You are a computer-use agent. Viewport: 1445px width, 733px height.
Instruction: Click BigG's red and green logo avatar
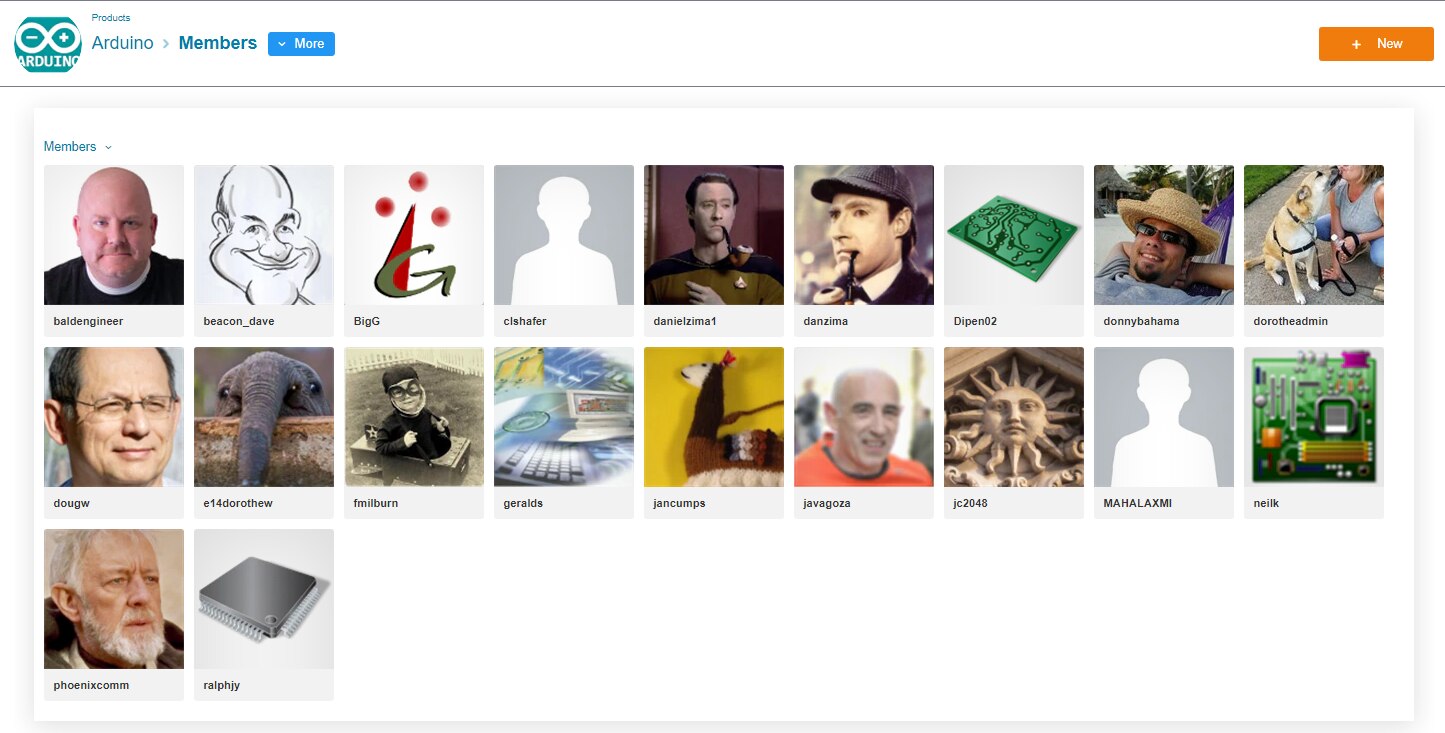(x=414, y=235)
